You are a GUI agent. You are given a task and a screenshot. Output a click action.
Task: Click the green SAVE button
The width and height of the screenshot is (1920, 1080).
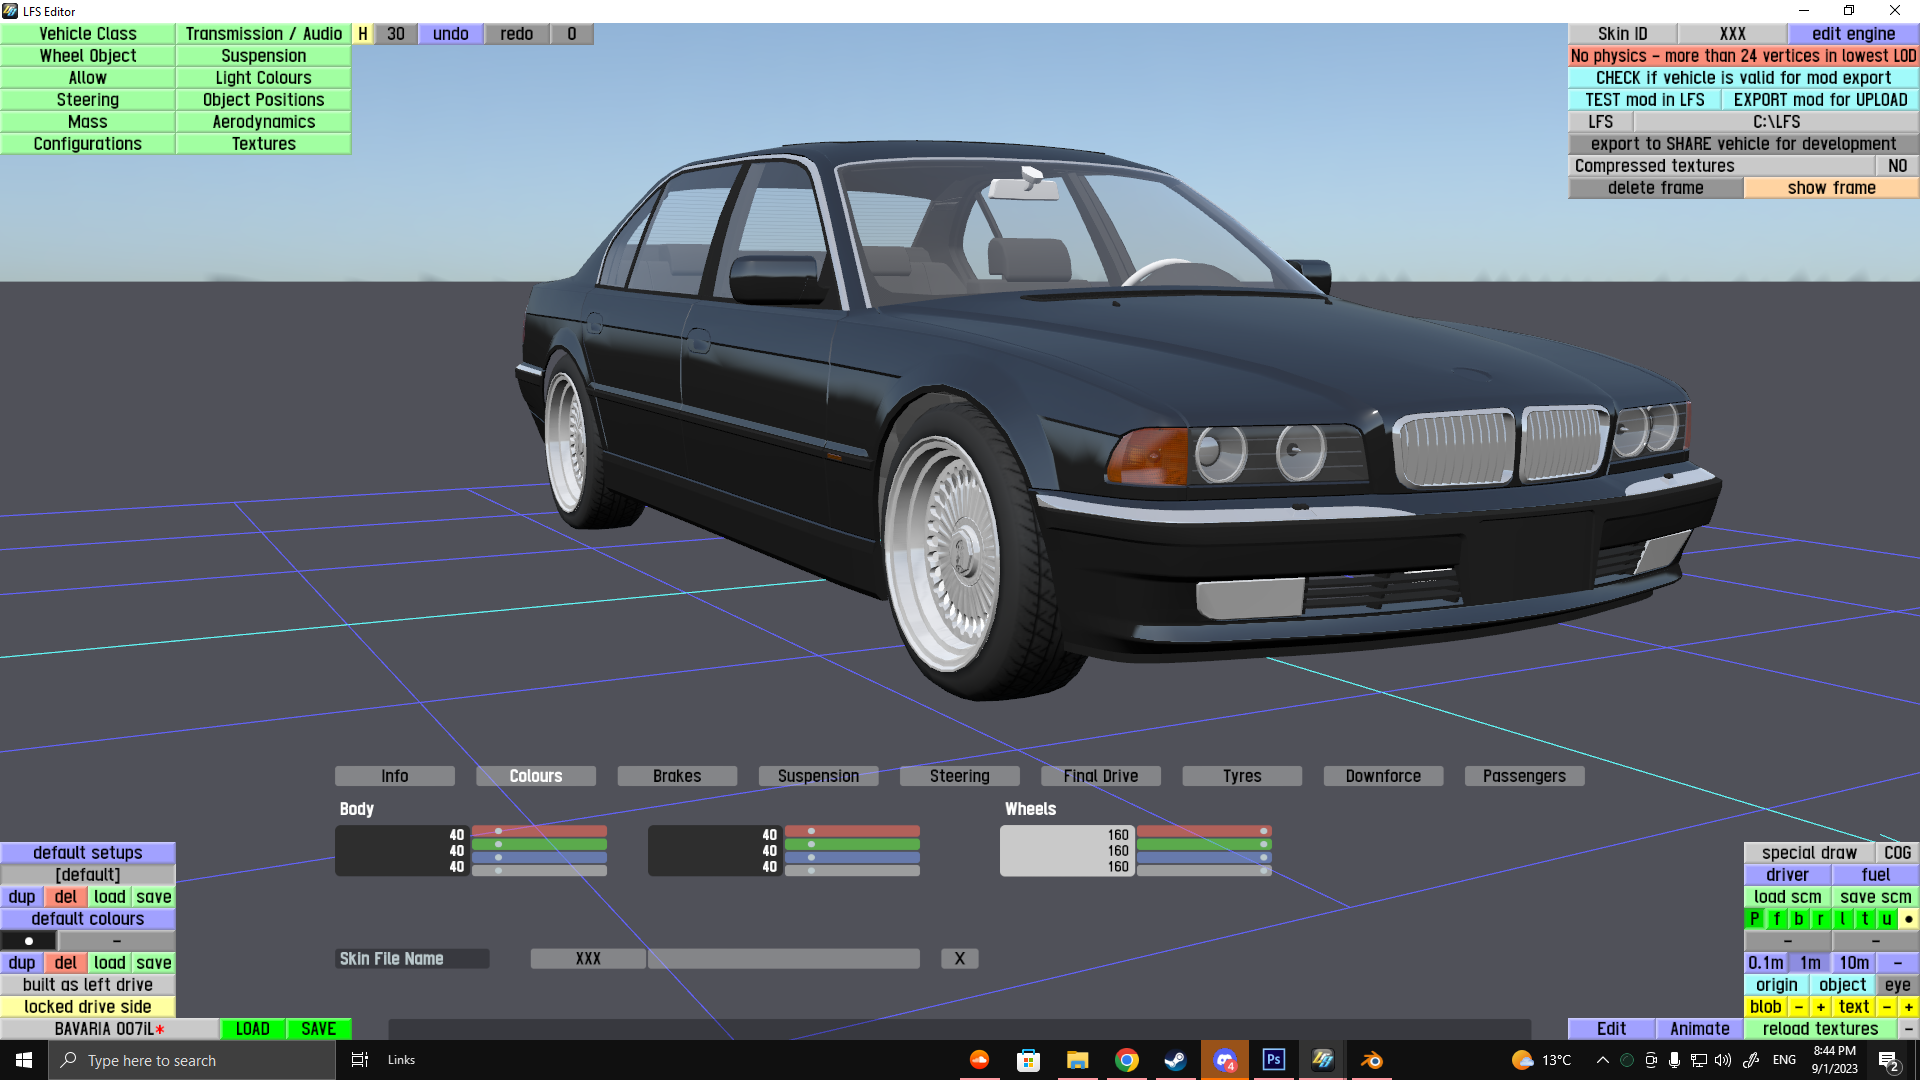[x=318, y=1029]
